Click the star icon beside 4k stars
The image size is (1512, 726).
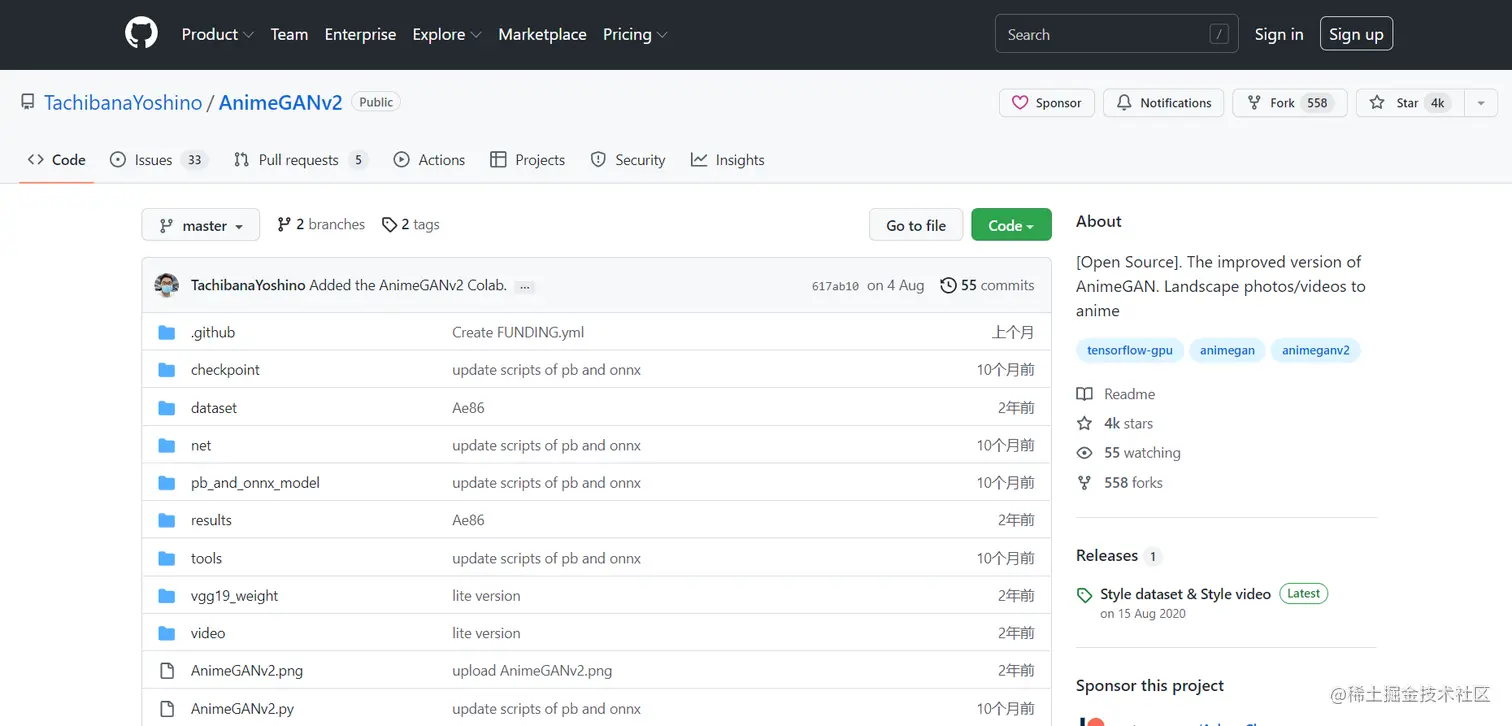(1084, 423)
